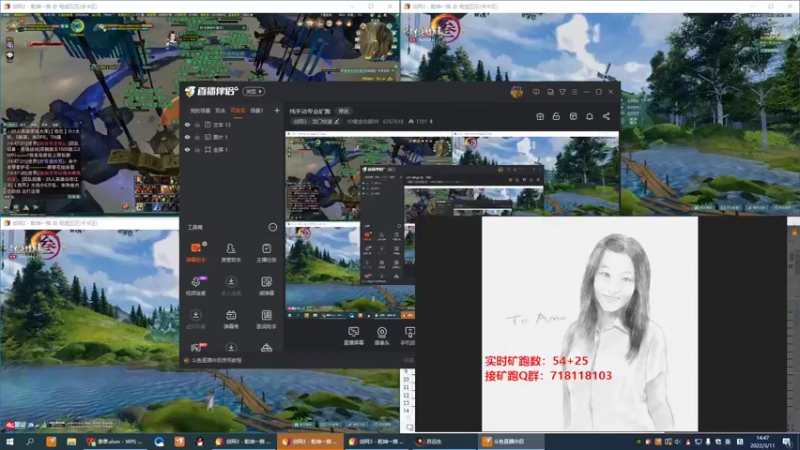Open the taskbar search

(30, 442)
